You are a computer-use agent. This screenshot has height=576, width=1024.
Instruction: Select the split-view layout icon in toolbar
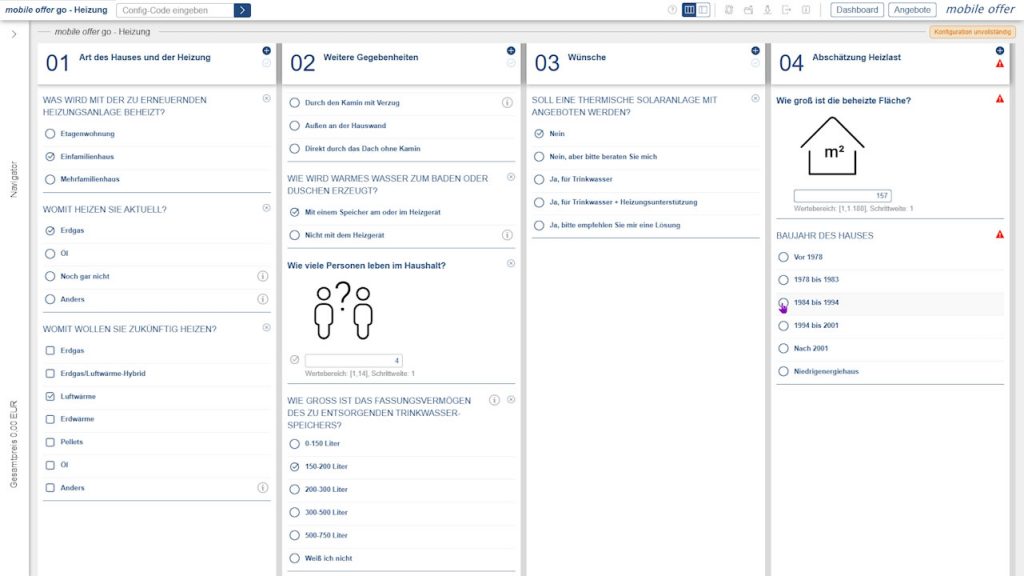[x=703, y=9]
